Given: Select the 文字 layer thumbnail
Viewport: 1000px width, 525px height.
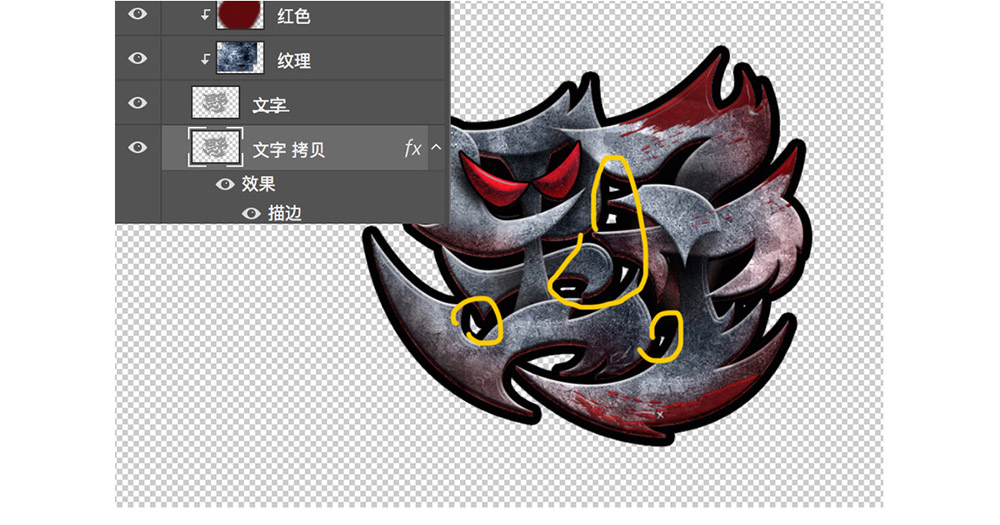Looking at the screenshot, I should [x=216, y=103].
